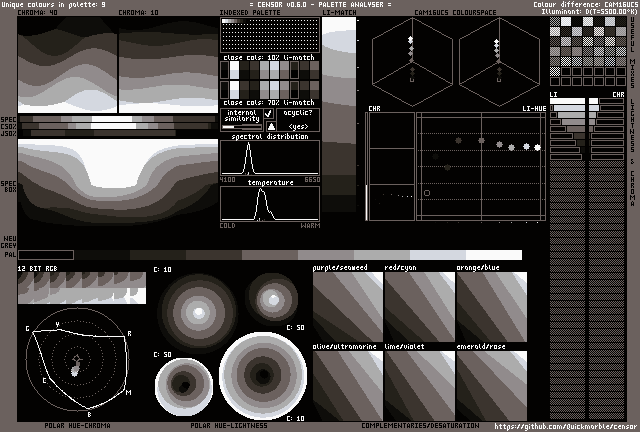Click the right CAM16UCS colourspace cube
Screen dimensions: 640x432
[x=499, y=62]
